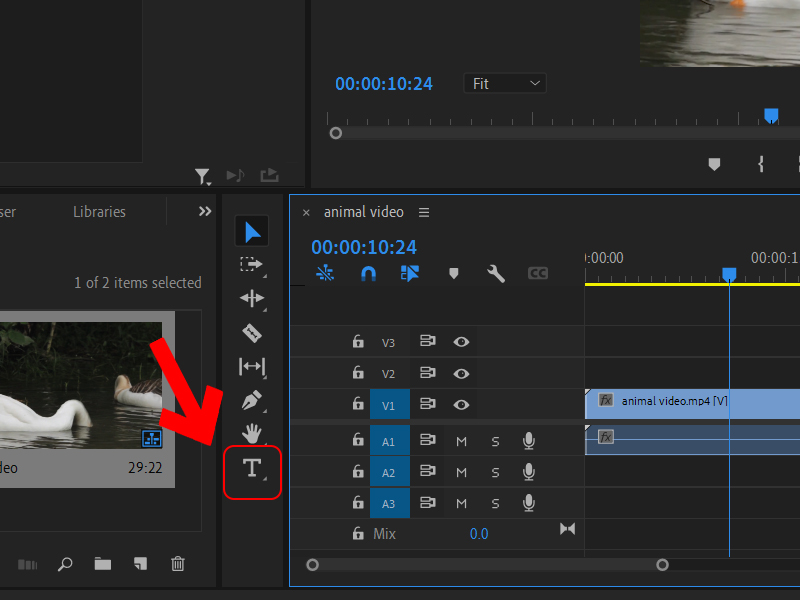The height and width of the screenshot is (600, 800).
Task: Enable voice-over record on A3
Action: 528,503
